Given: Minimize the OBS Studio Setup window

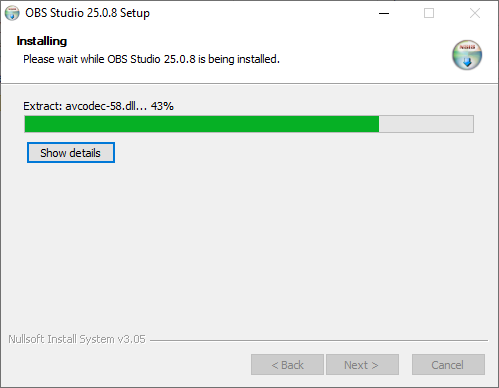Looking at the screenshot, I should (x=384, y=13).
